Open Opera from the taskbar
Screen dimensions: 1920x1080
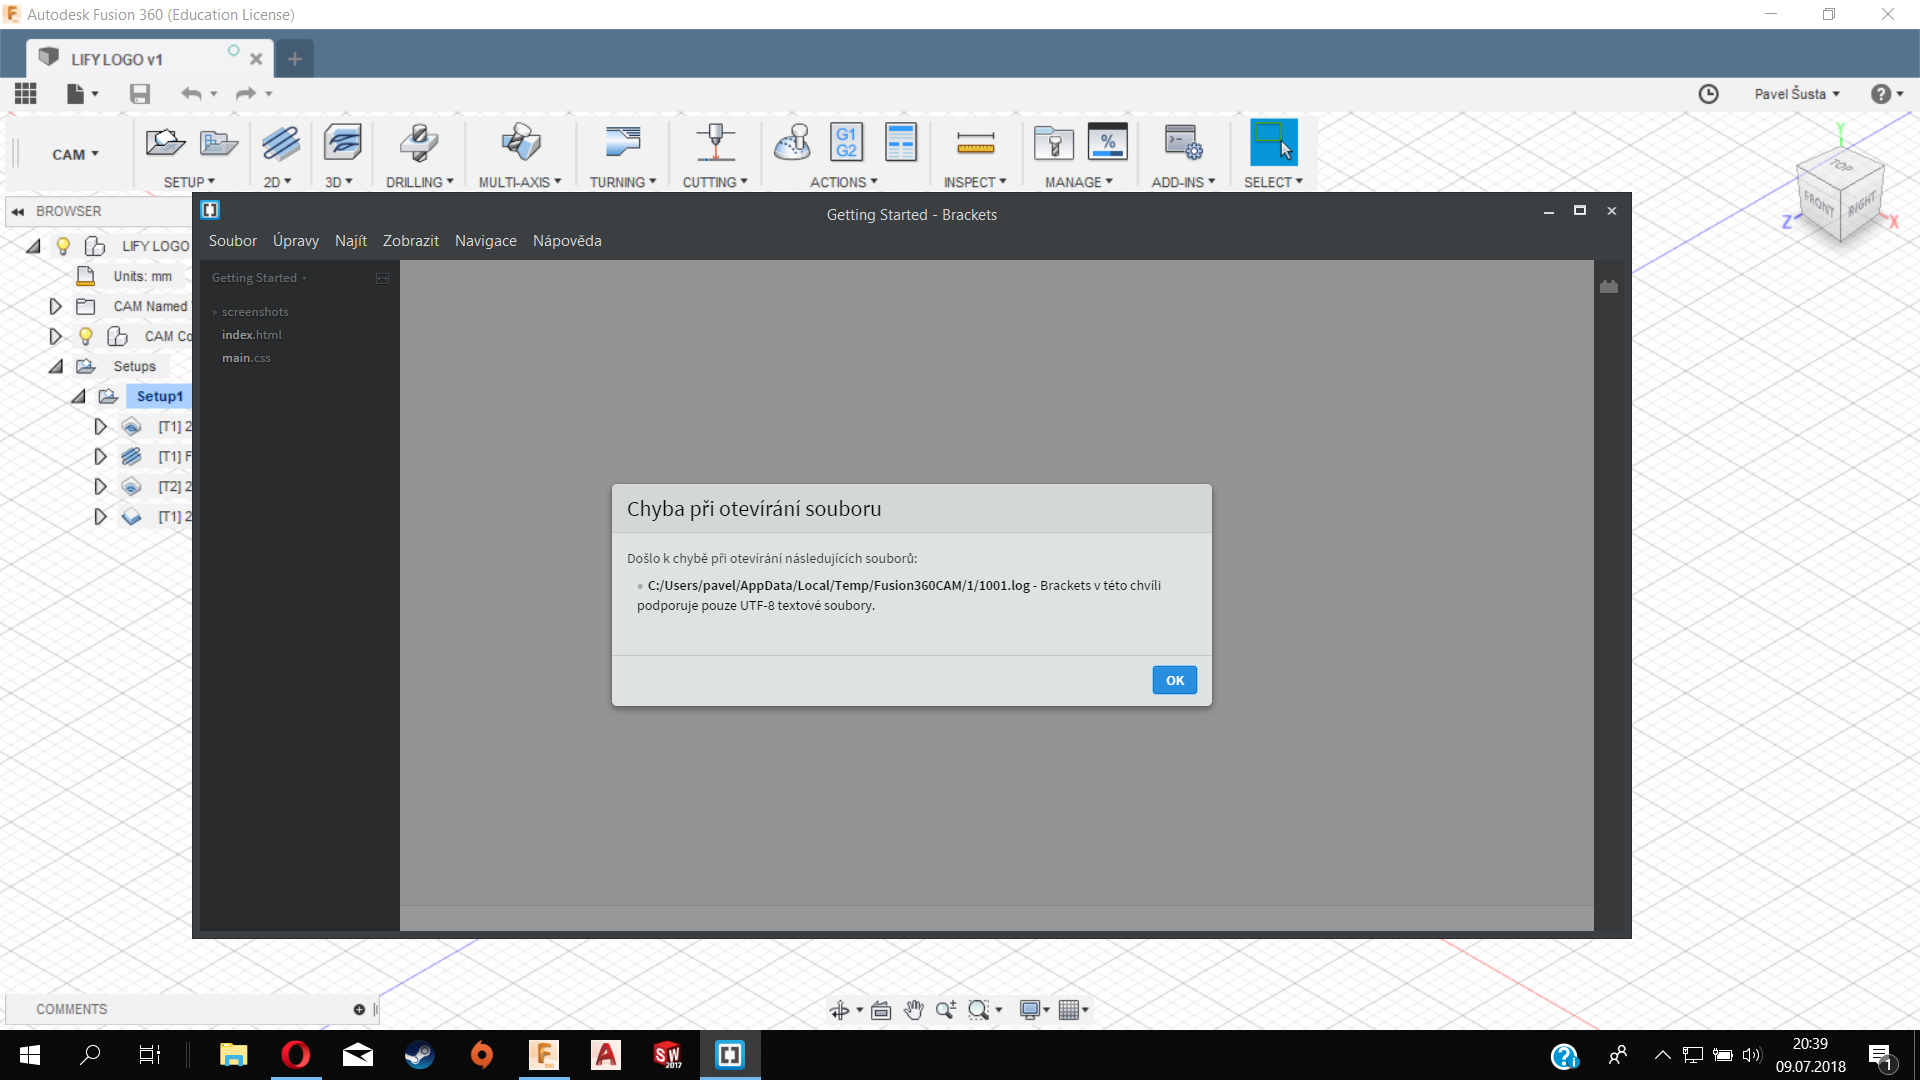(x=296, y=1055)
